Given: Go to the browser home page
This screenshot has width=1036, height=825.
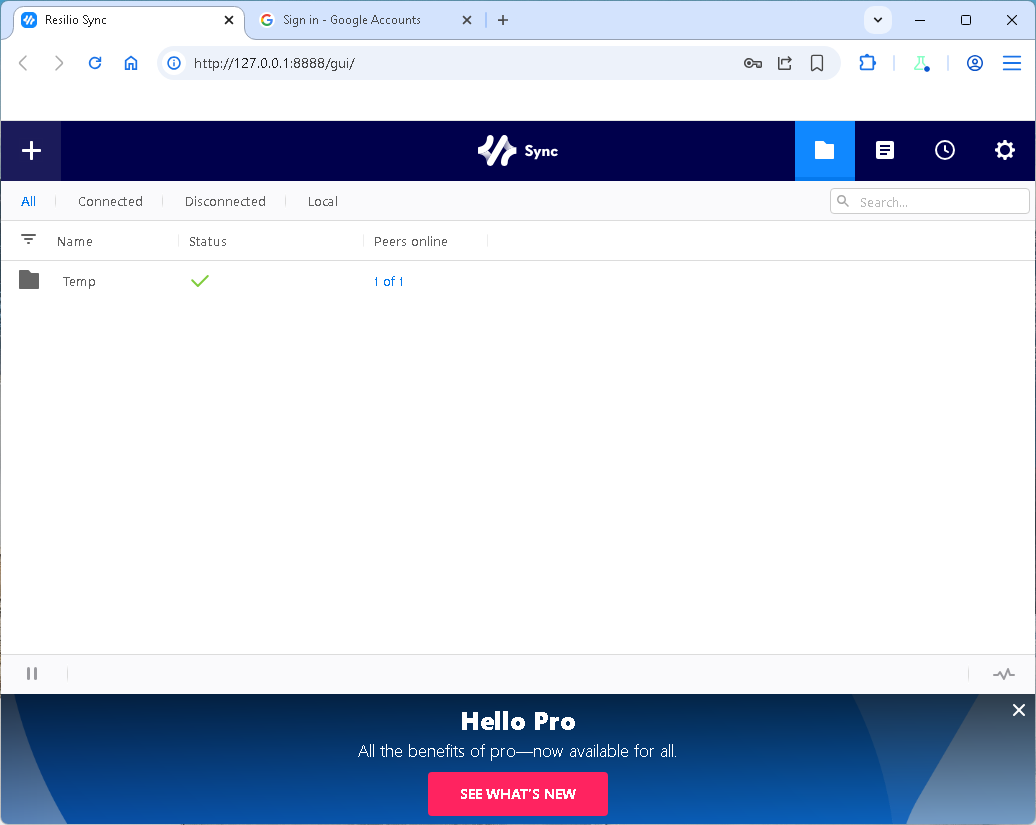Looking at the screenshot, I should coord(131,63).
